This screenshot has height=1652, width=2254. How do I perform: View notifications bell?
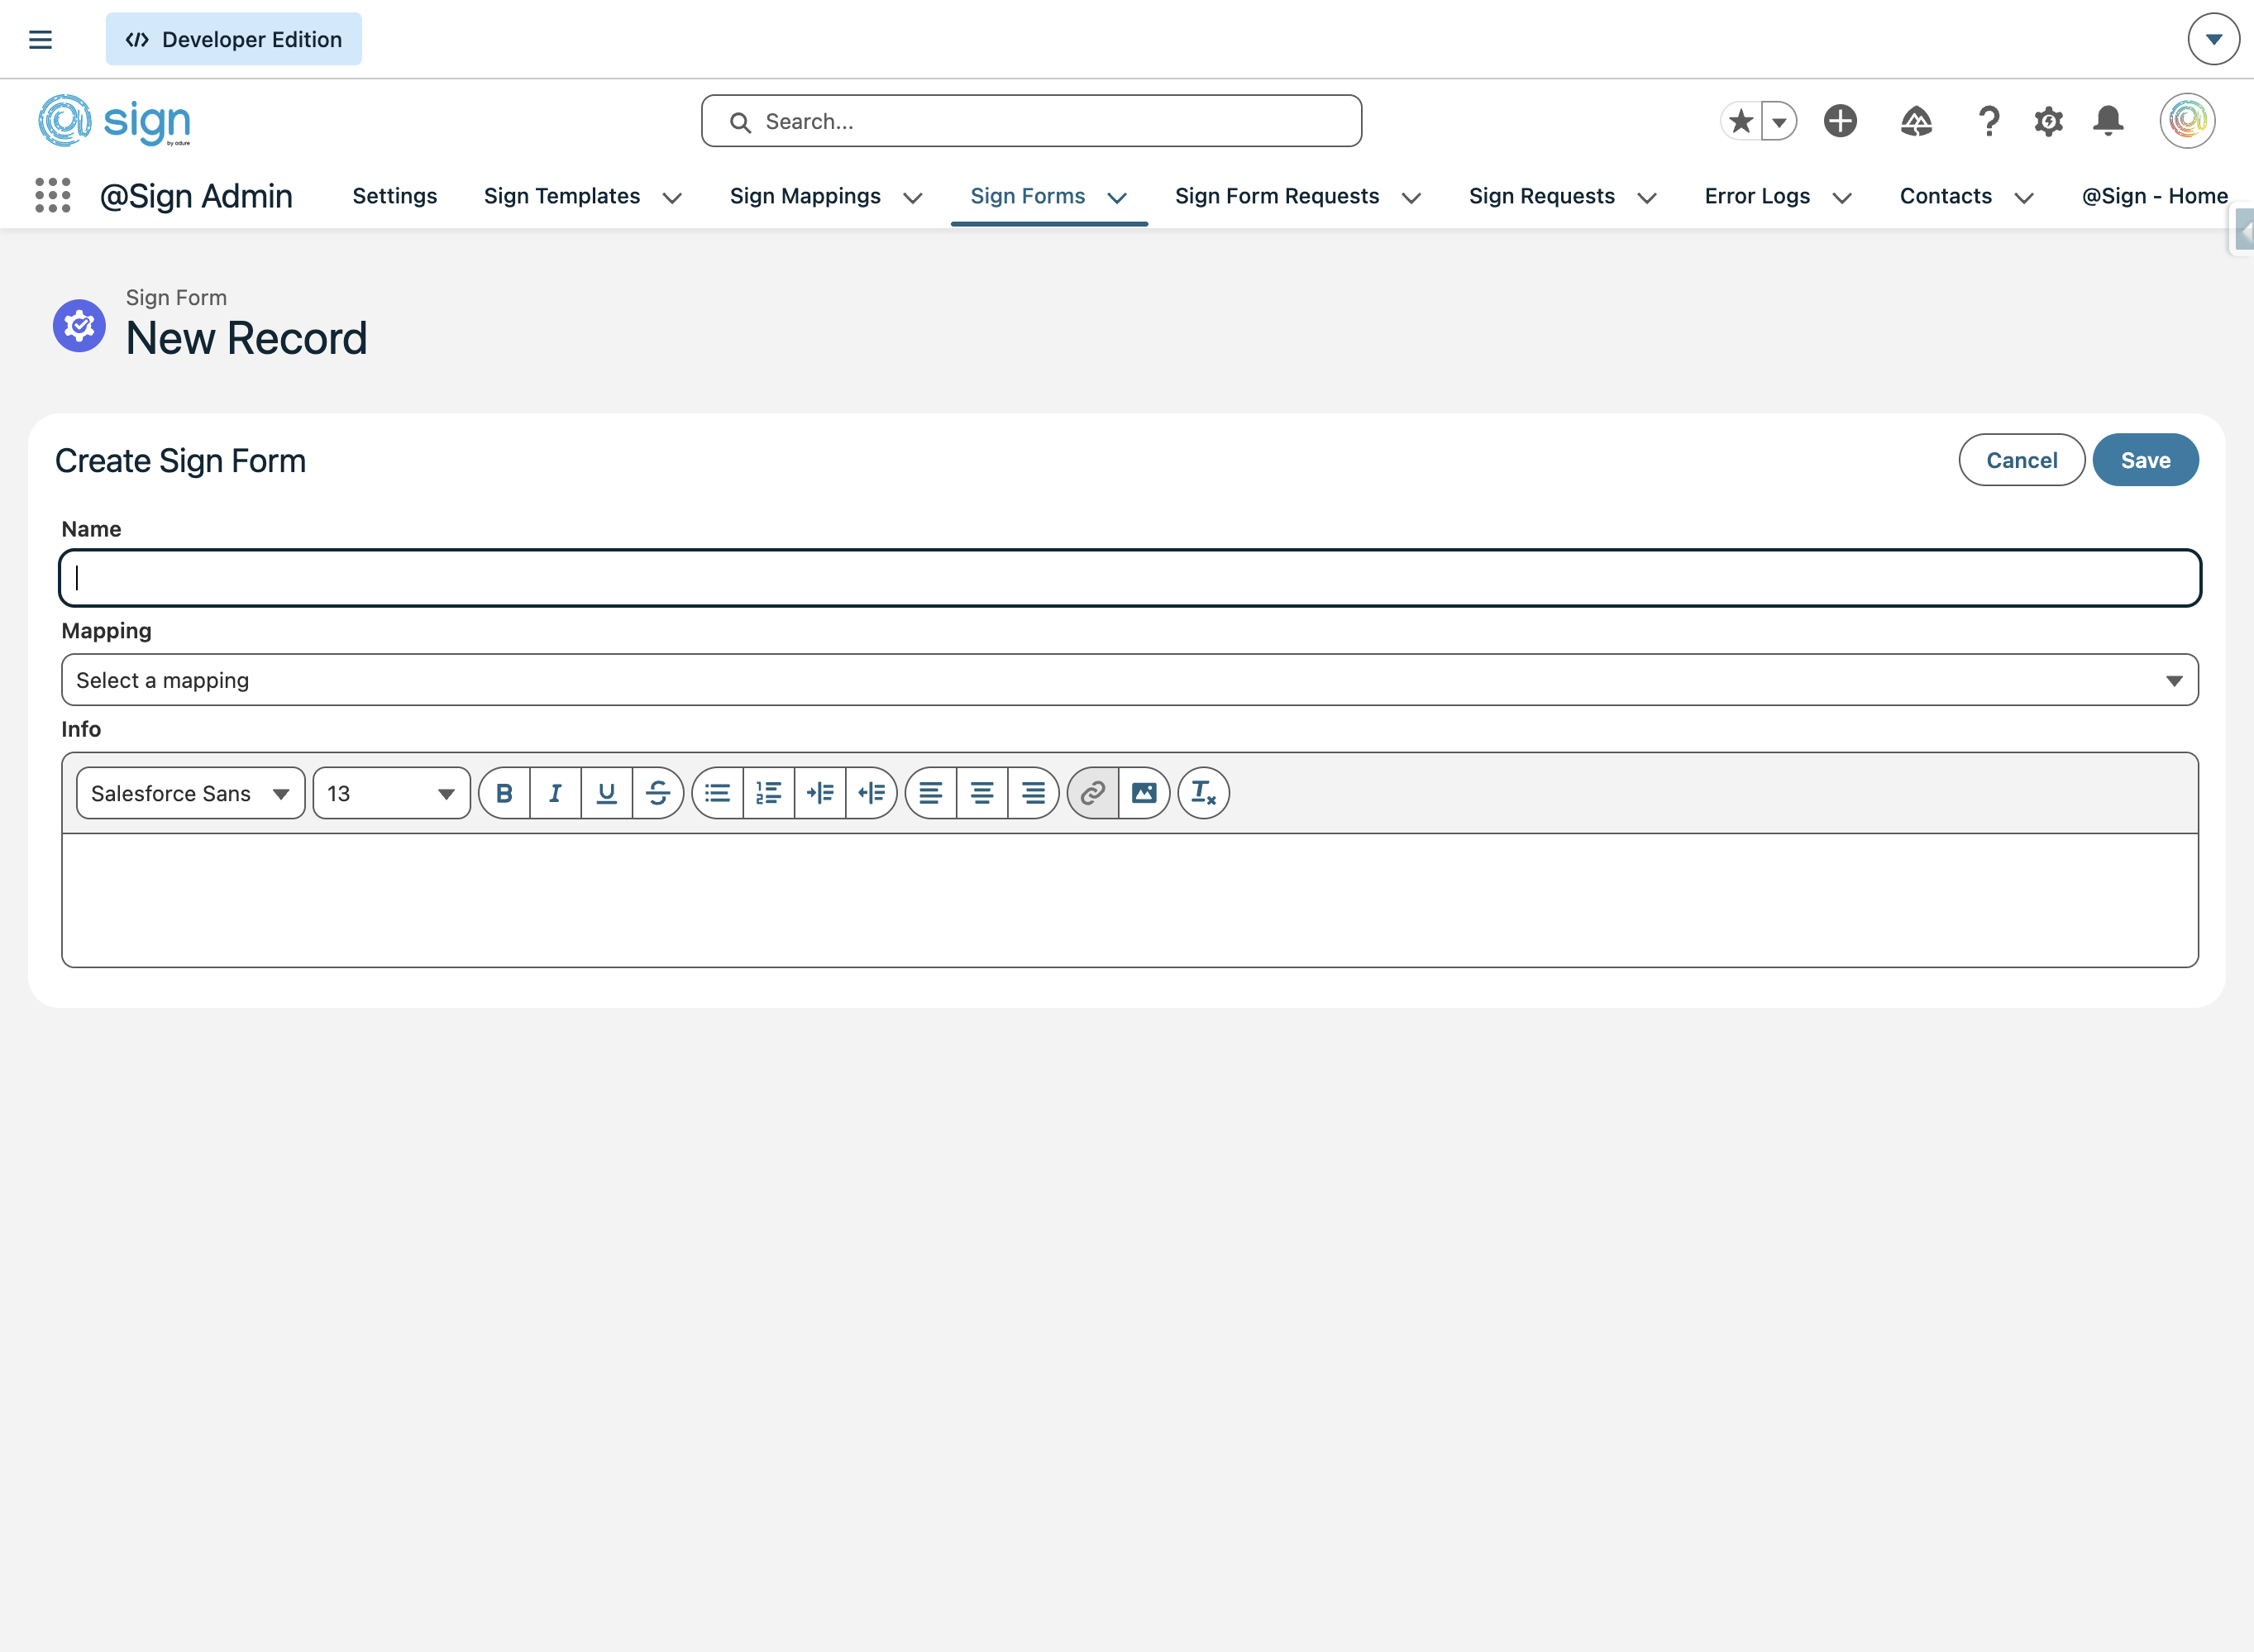[x=2108, y=121]
